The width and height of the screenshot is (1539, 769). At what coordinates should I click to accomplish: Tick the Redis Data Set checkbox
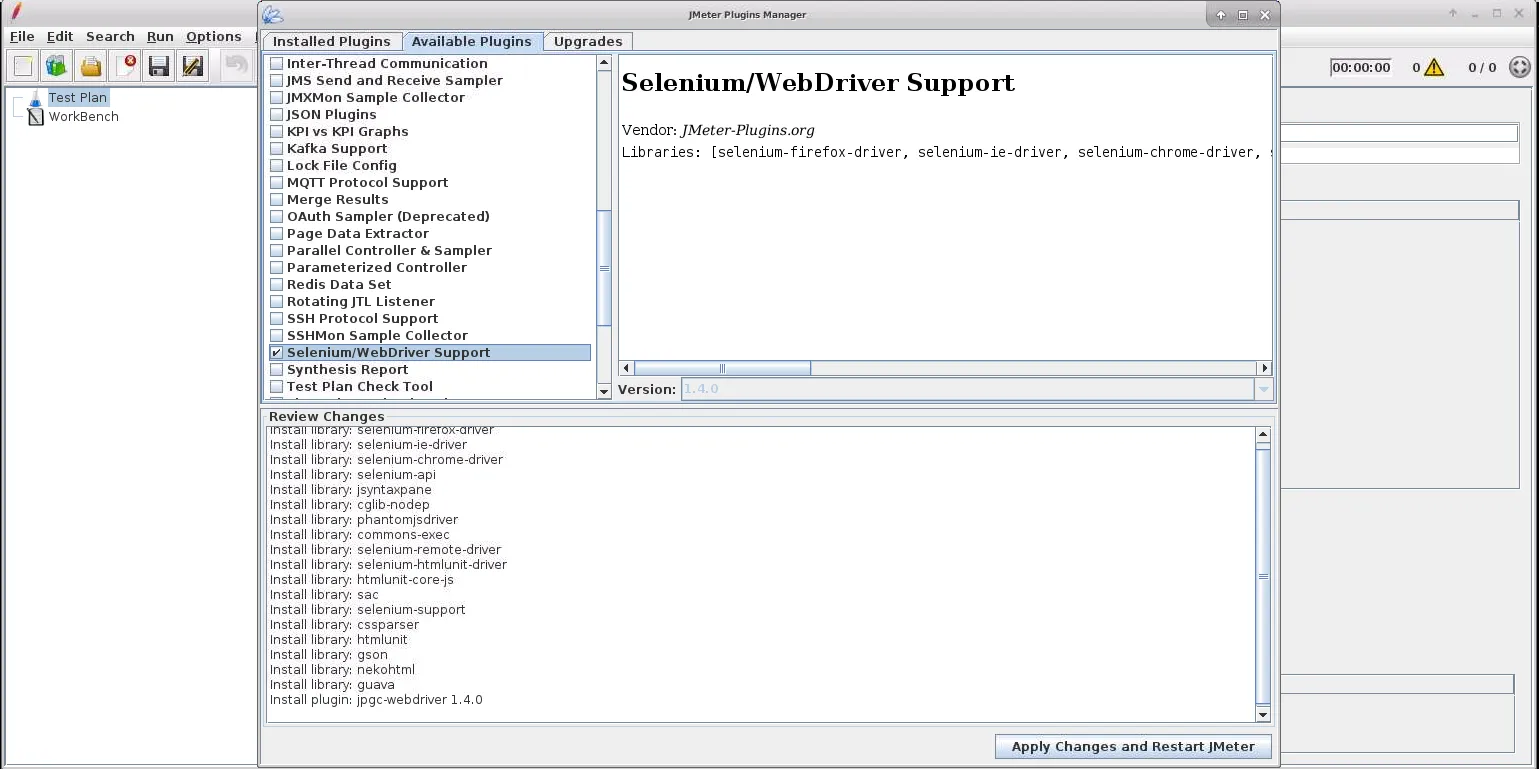coord(277,285)
